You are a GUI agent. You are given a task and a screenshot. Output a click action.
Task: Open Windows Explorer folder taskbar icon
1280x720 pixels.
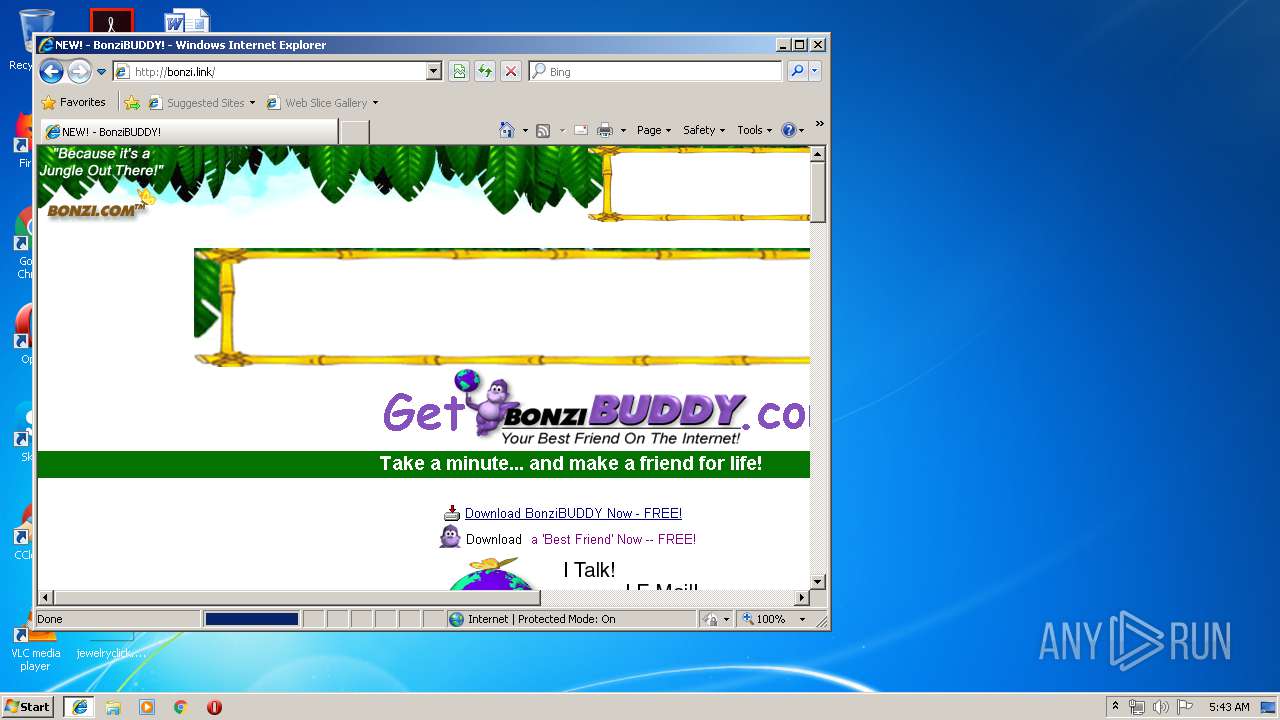pyautogui.click(x=113, y=707)
